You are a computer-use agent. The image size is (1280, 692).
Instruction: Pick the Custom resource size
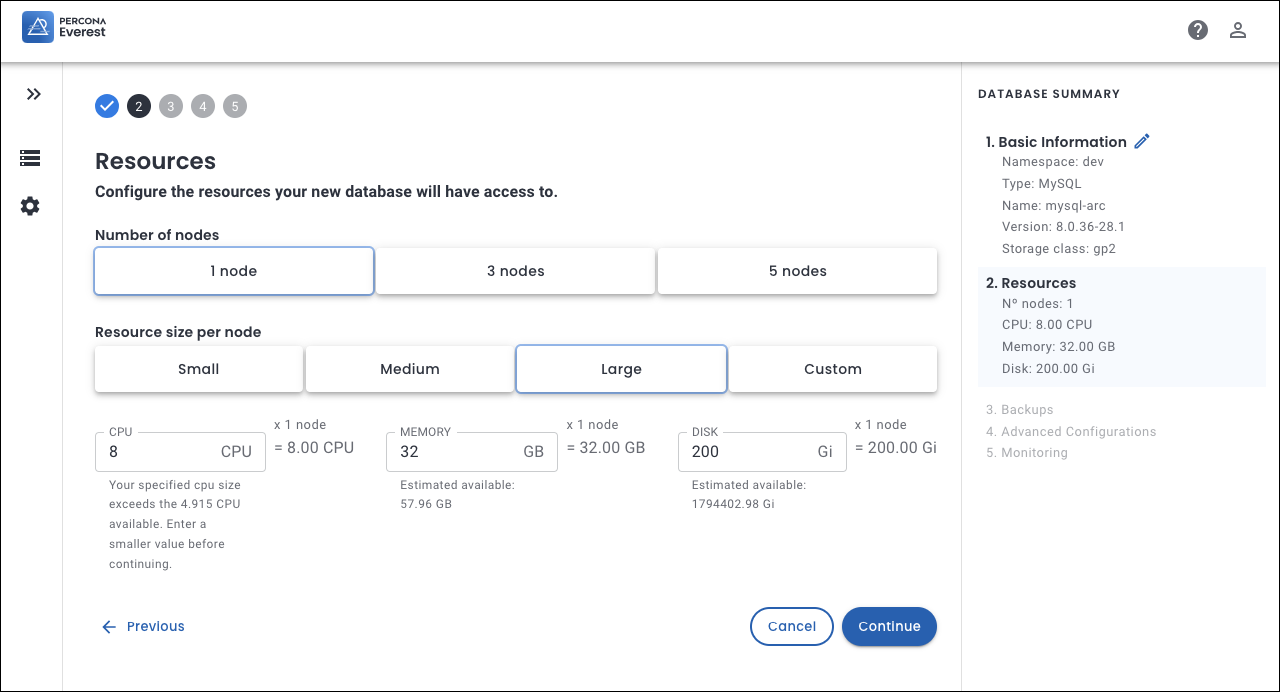[x=832, y=369]
